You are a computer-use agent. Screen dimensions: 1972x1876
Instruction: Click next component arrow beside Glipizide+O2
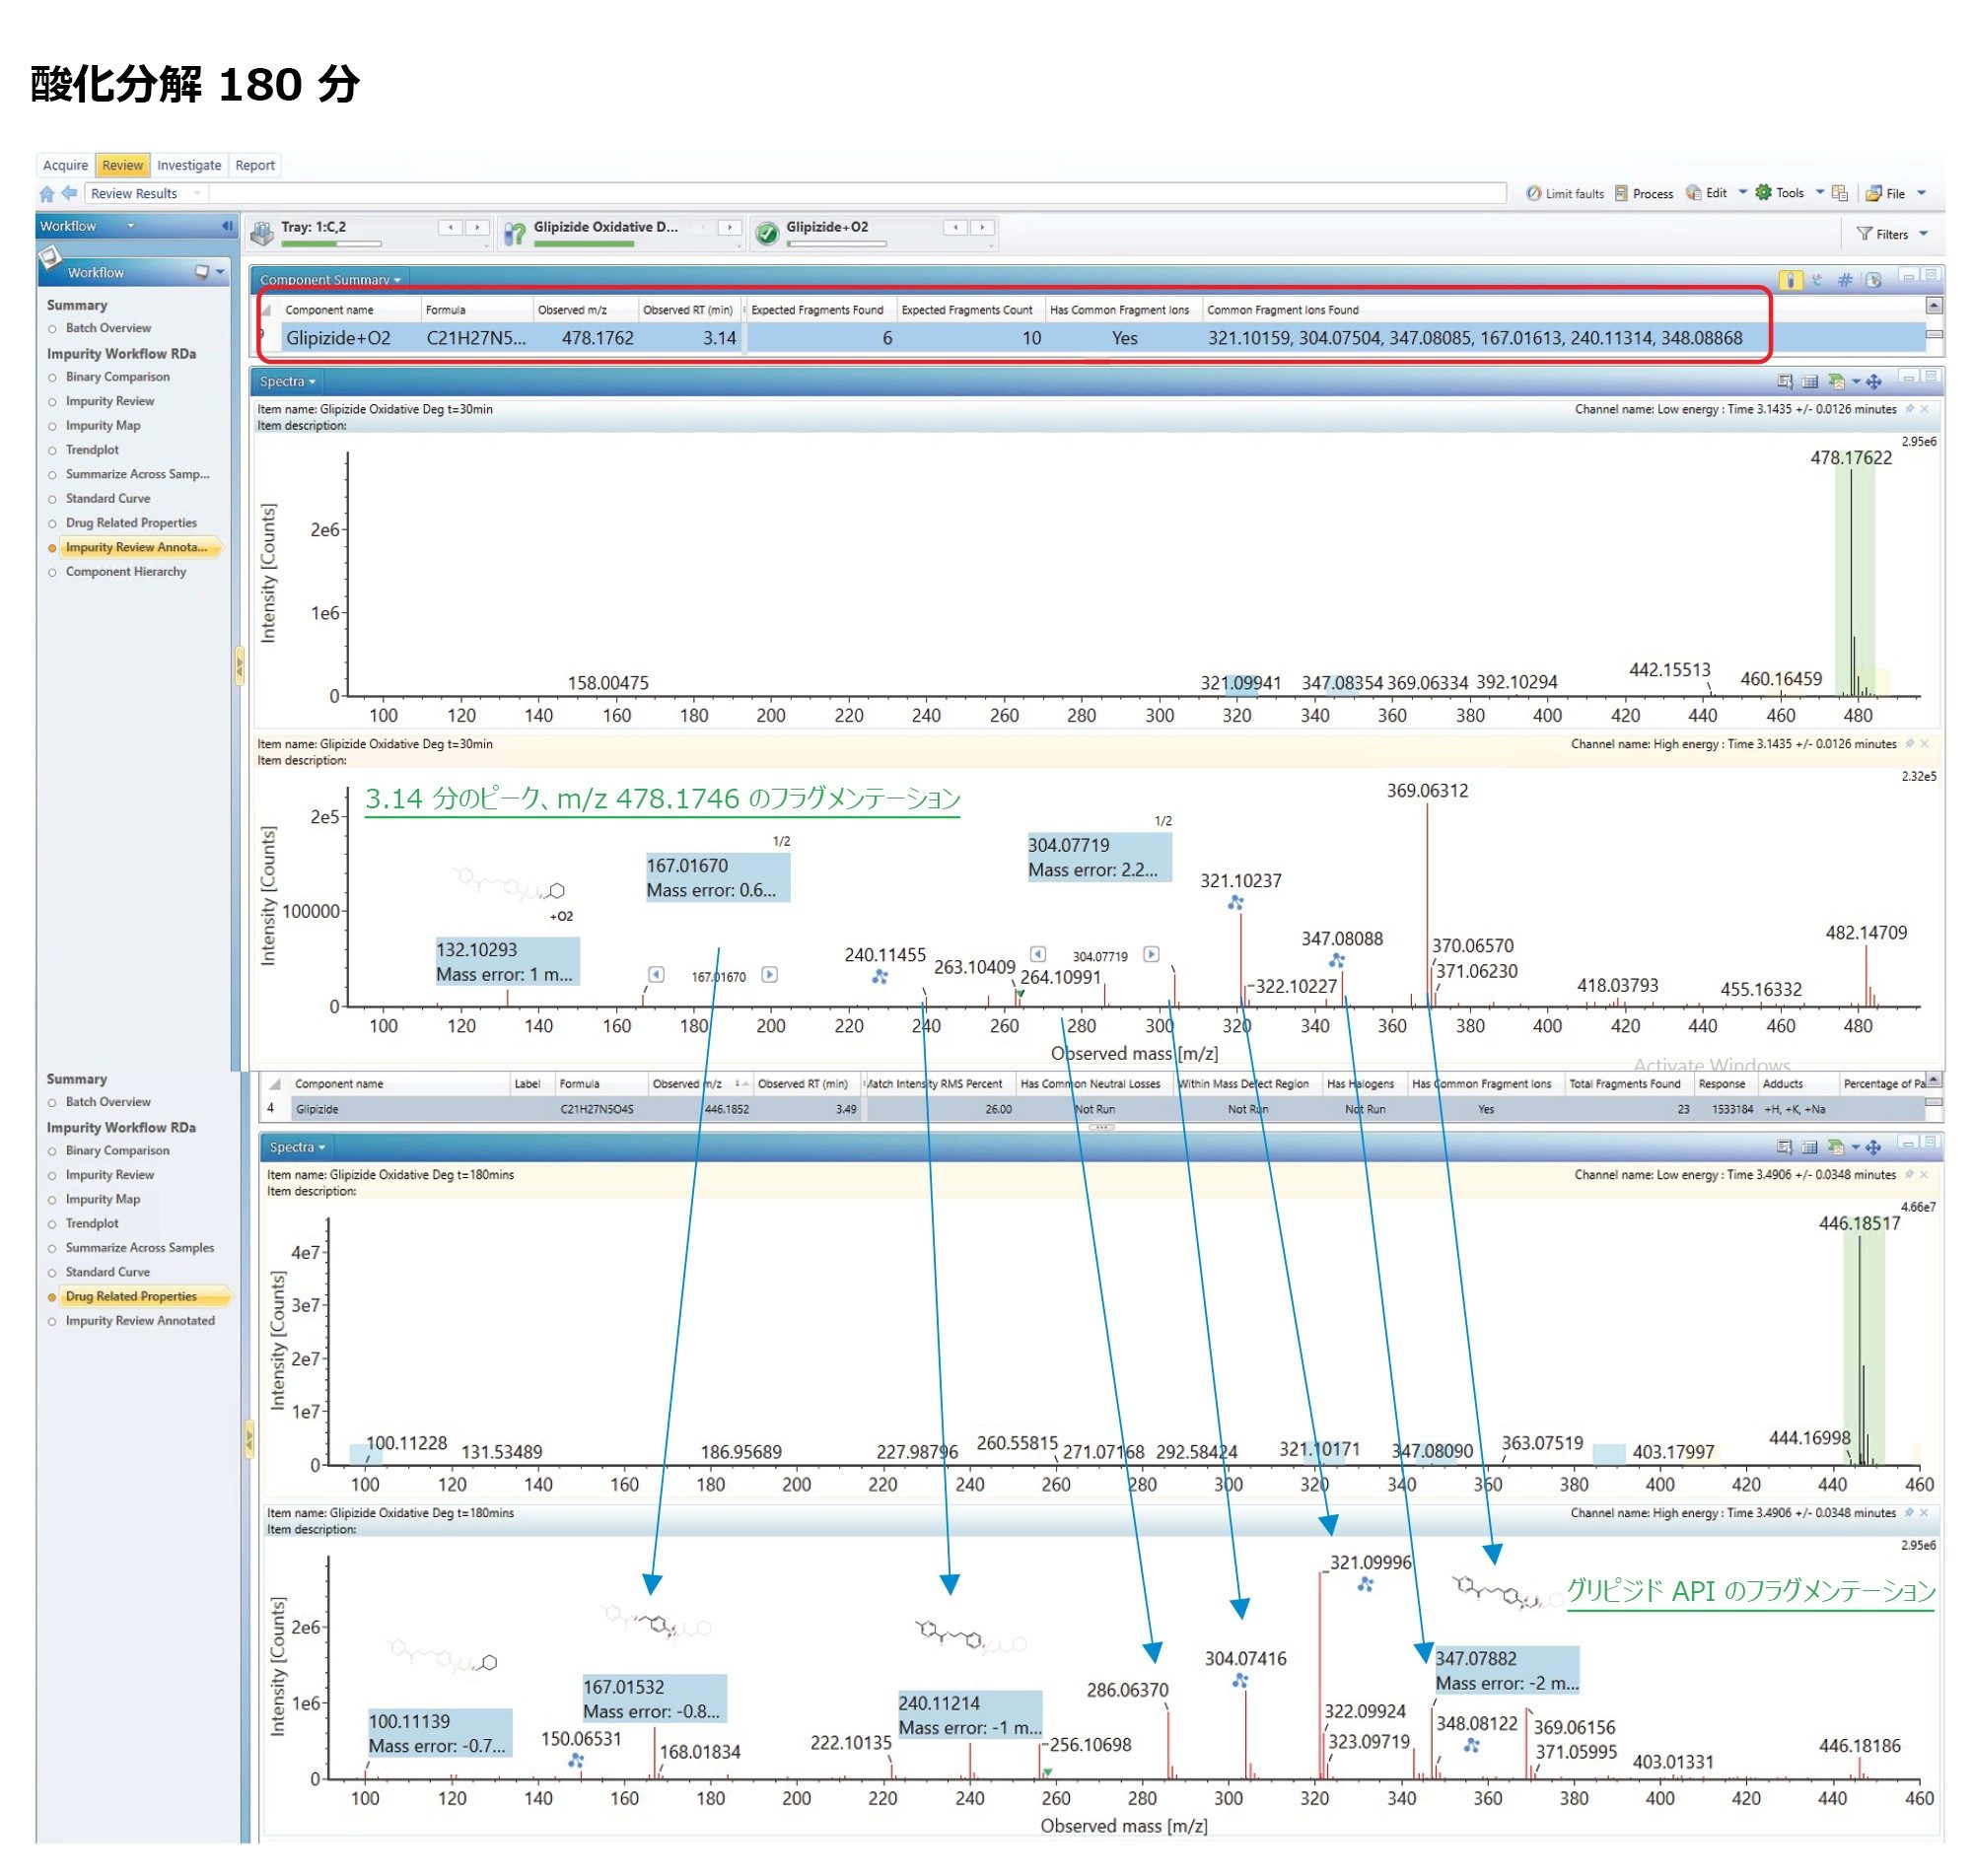[982, 228]
